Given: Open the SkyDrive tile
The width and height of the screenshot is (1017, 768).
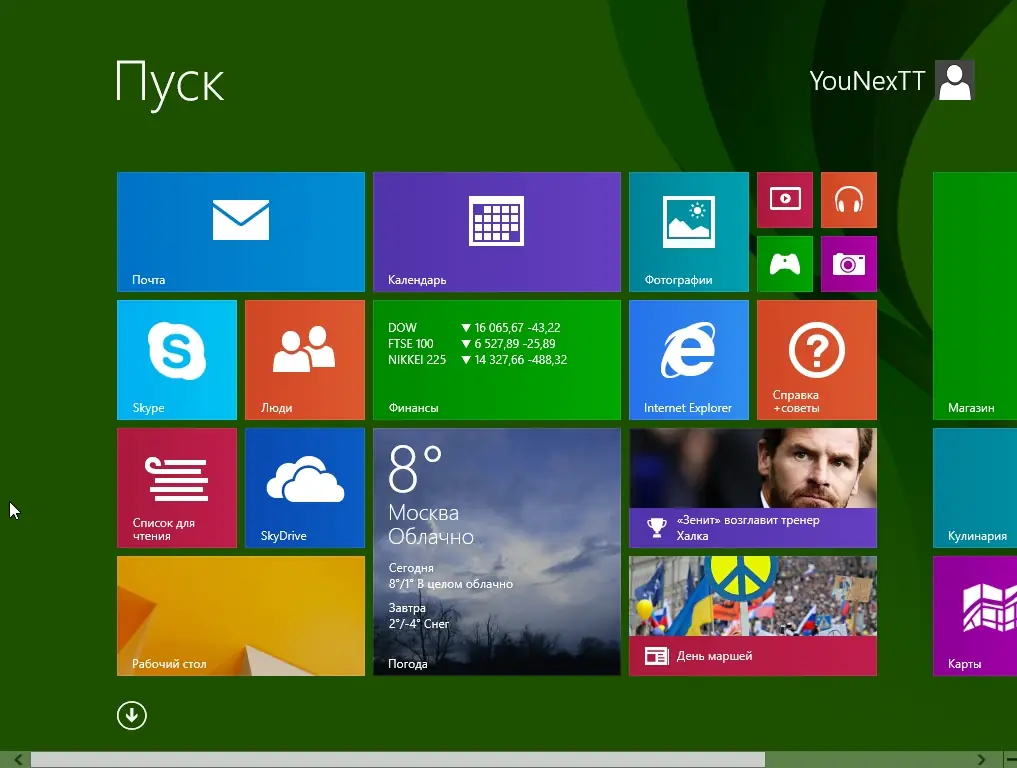Looking at the screenshot, I should click(x=305, y=488).
